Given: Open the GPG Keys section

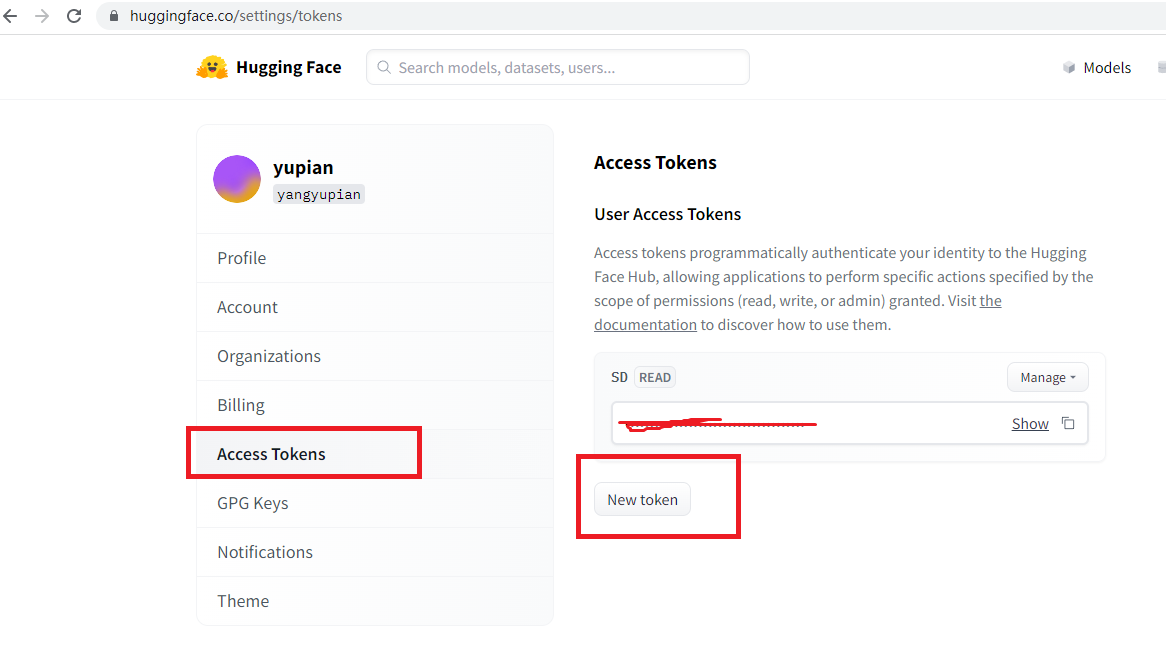Looking at the screenshot, I should click(375, 503).
